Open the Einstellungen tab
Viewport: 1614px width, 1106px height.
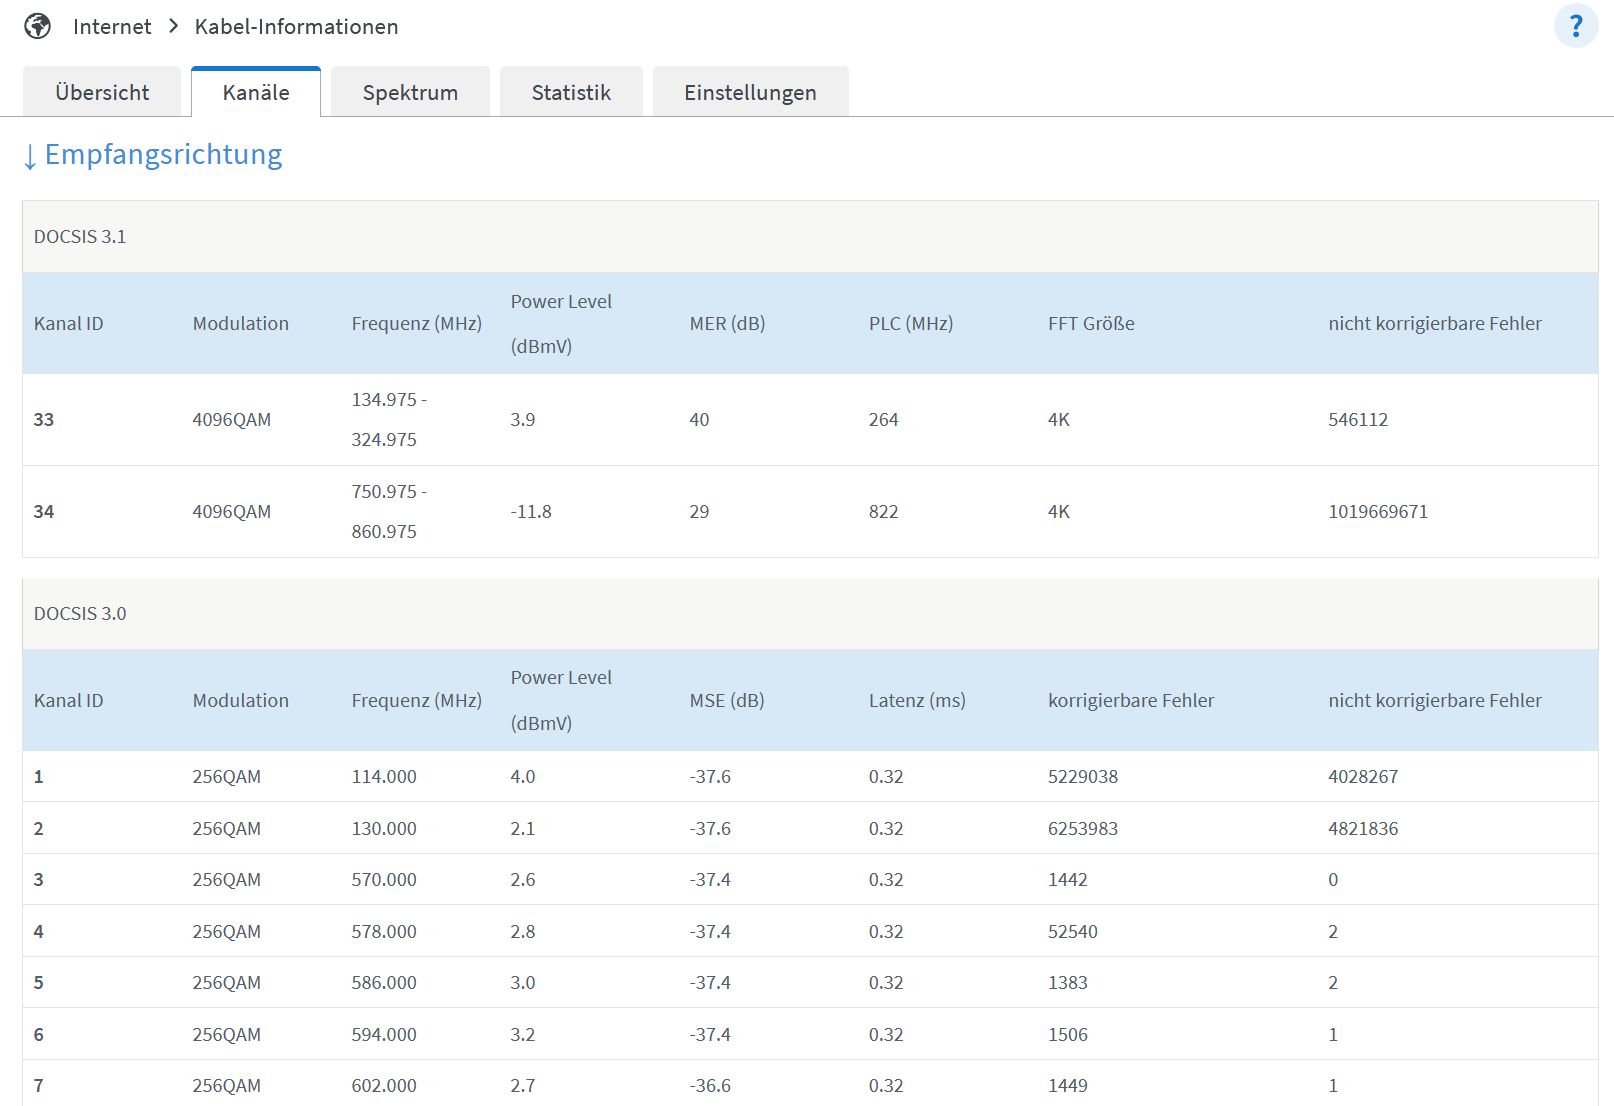tap(750, 92)
